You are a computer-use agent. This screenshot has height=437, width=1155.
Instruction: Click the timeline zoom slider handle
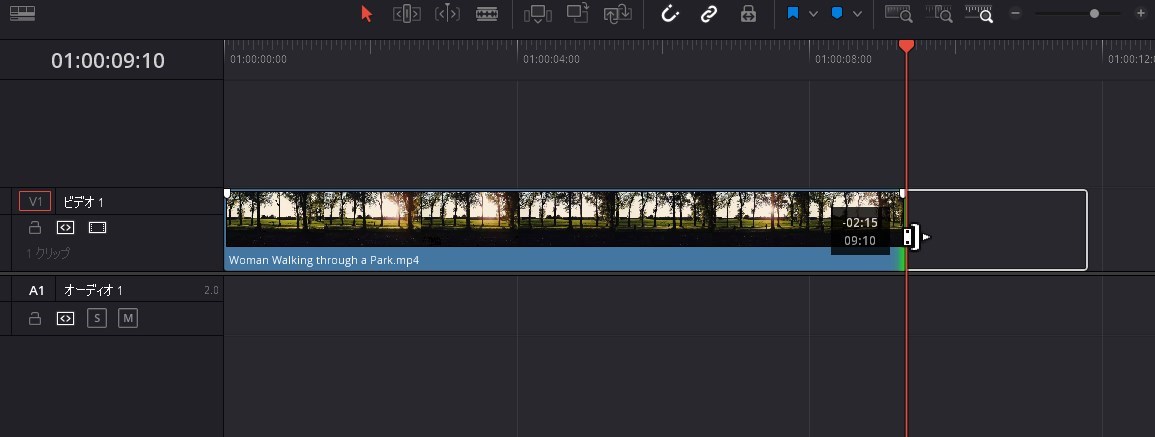click(1095, 13)
